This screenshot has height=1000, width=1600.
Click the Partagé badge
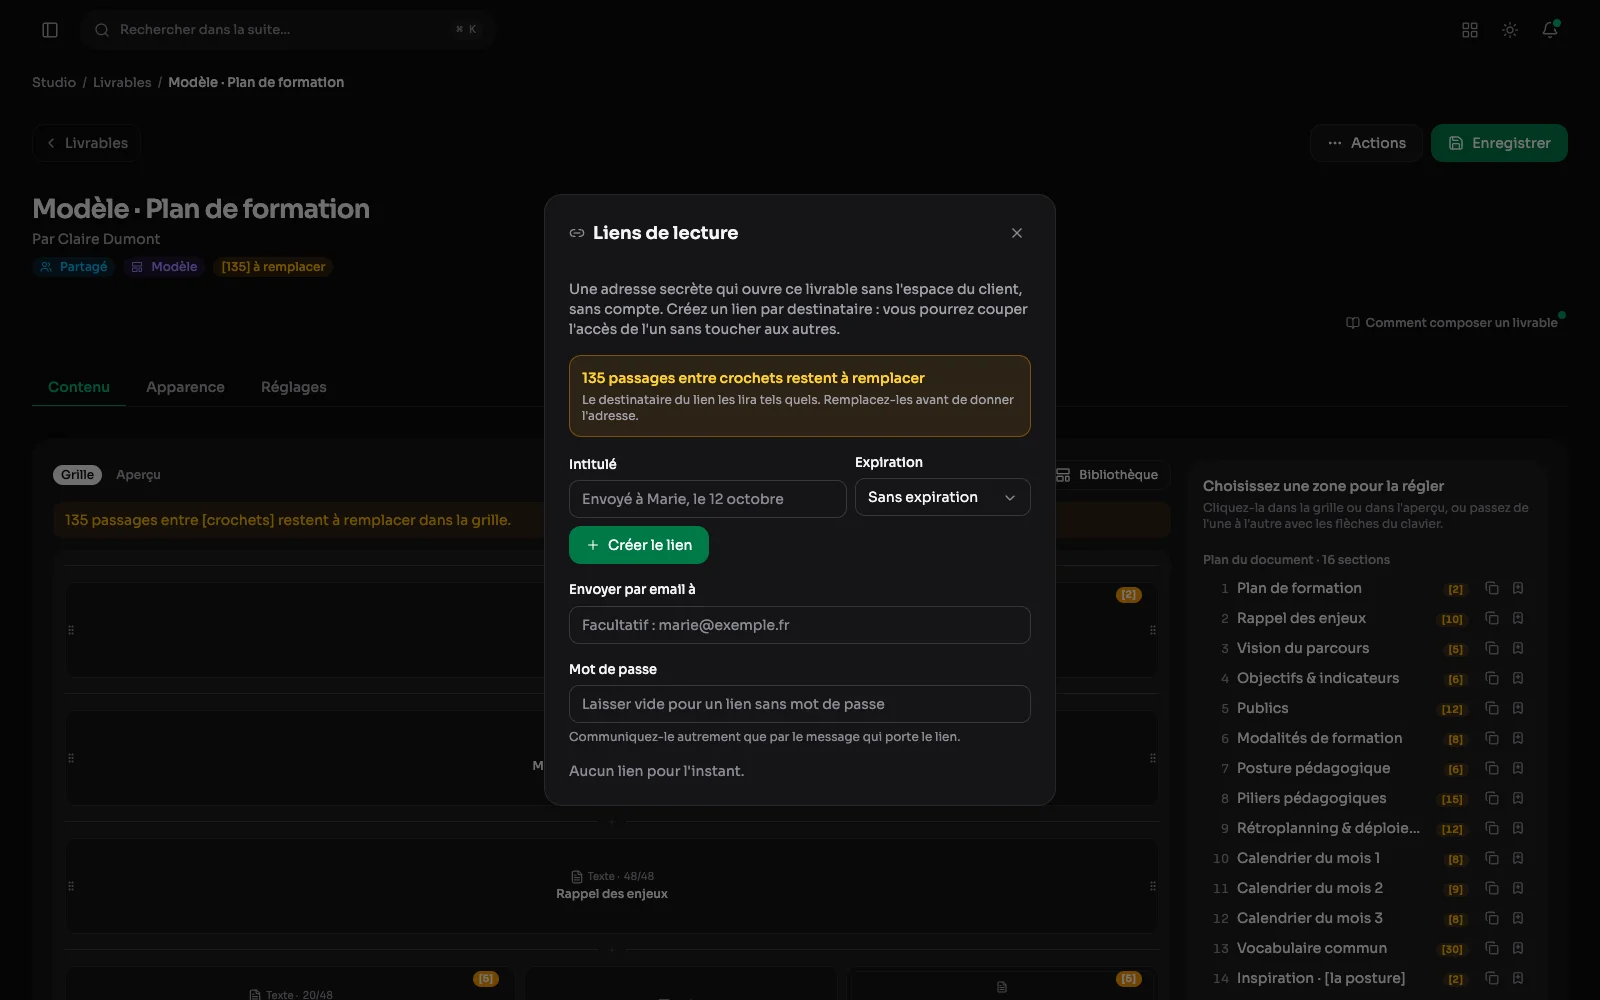pyautogui.click(x=74, y=267)
